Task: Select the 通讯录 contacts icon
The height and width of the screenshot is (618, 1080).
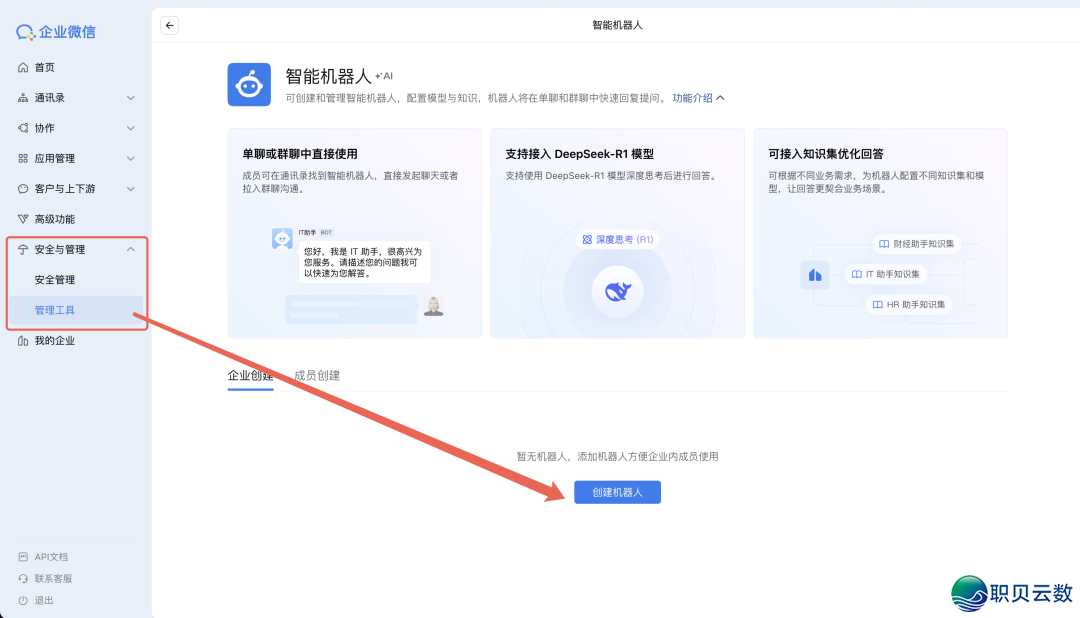Action: [x=23, y=97]
